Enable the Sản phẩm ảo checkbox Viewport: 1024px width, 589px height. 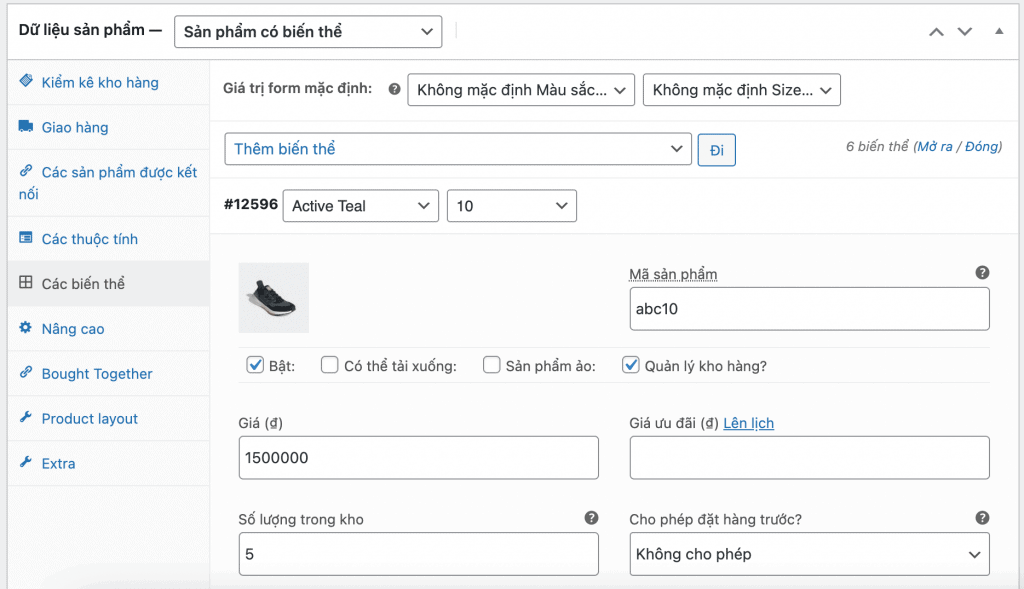coord(491,365)
